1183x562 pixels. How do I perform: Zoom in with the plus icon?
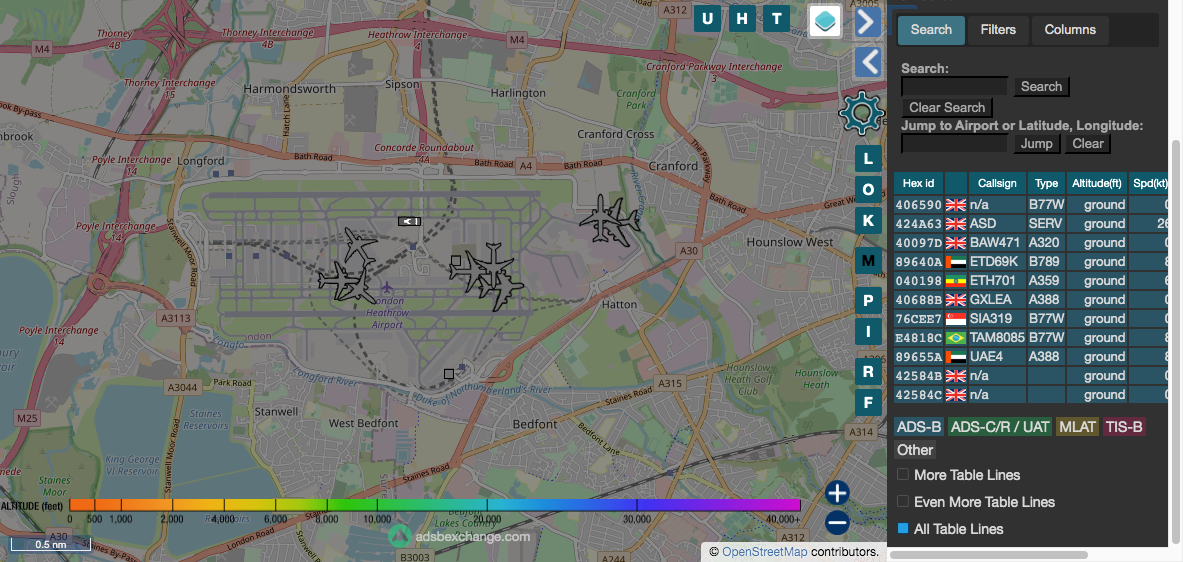[837, 493]
